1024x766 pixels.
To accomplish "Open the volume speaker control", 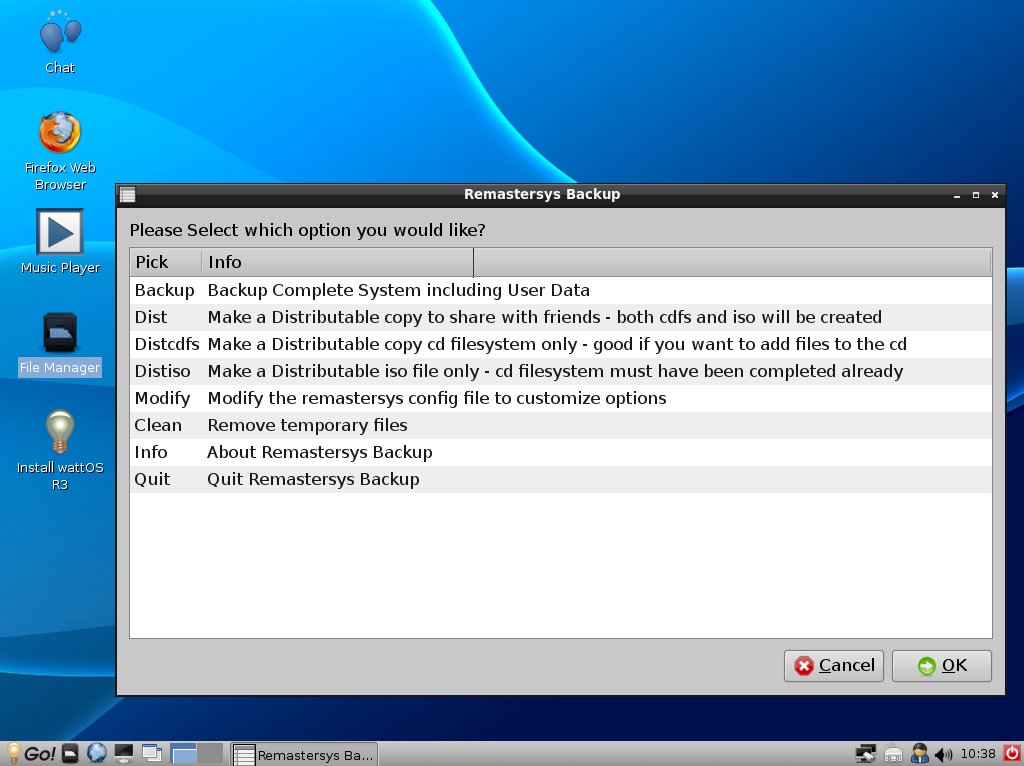I will click(x=943, y=754).
